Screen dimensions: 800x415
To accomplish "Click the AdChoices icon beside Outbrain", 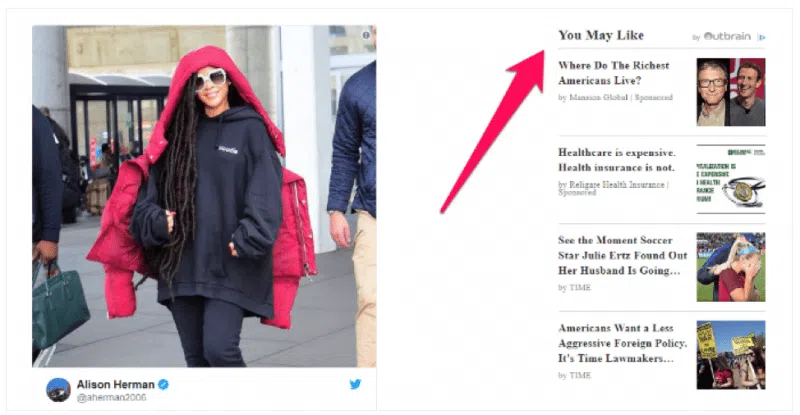I will coord(761,37).
